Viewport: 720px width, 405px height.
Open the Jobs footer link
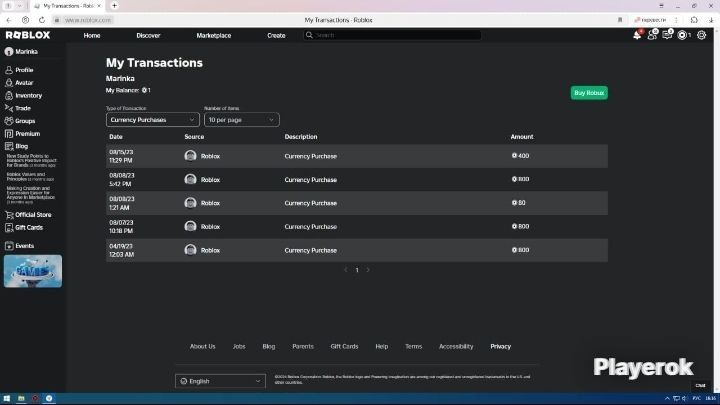pos(239,346)
